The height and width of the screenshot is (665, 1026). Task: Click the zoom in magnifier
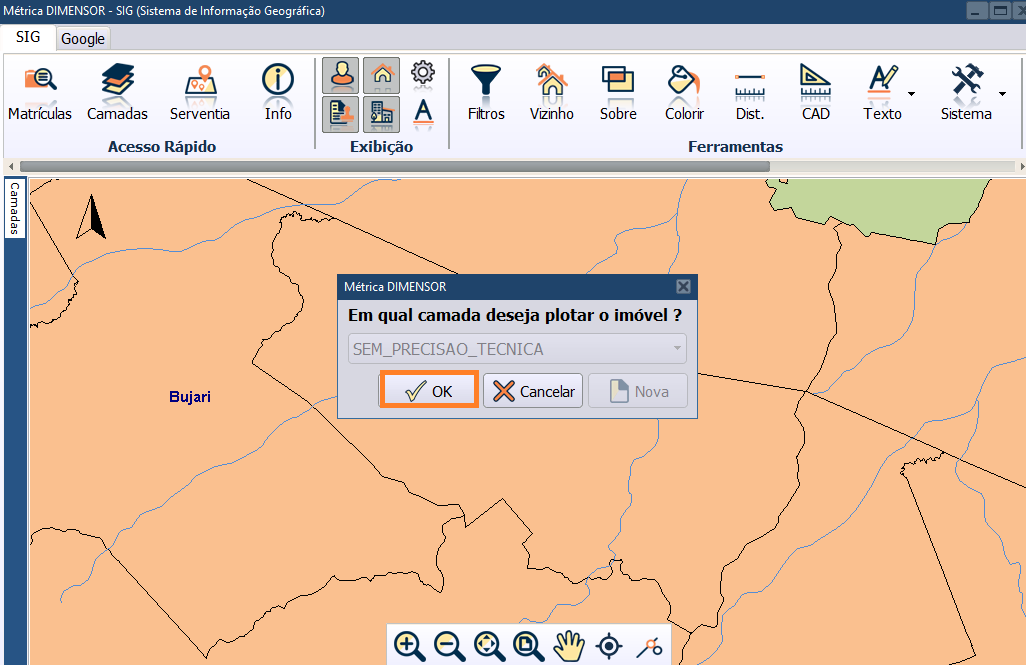pos(409,646)
